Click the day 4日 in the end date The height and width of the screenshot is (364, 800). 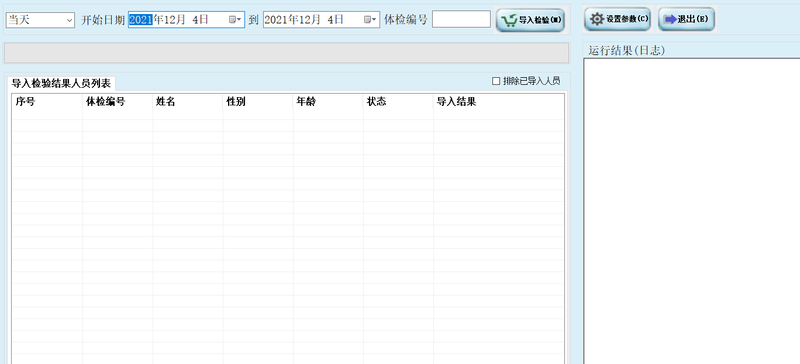pos(335,19)
